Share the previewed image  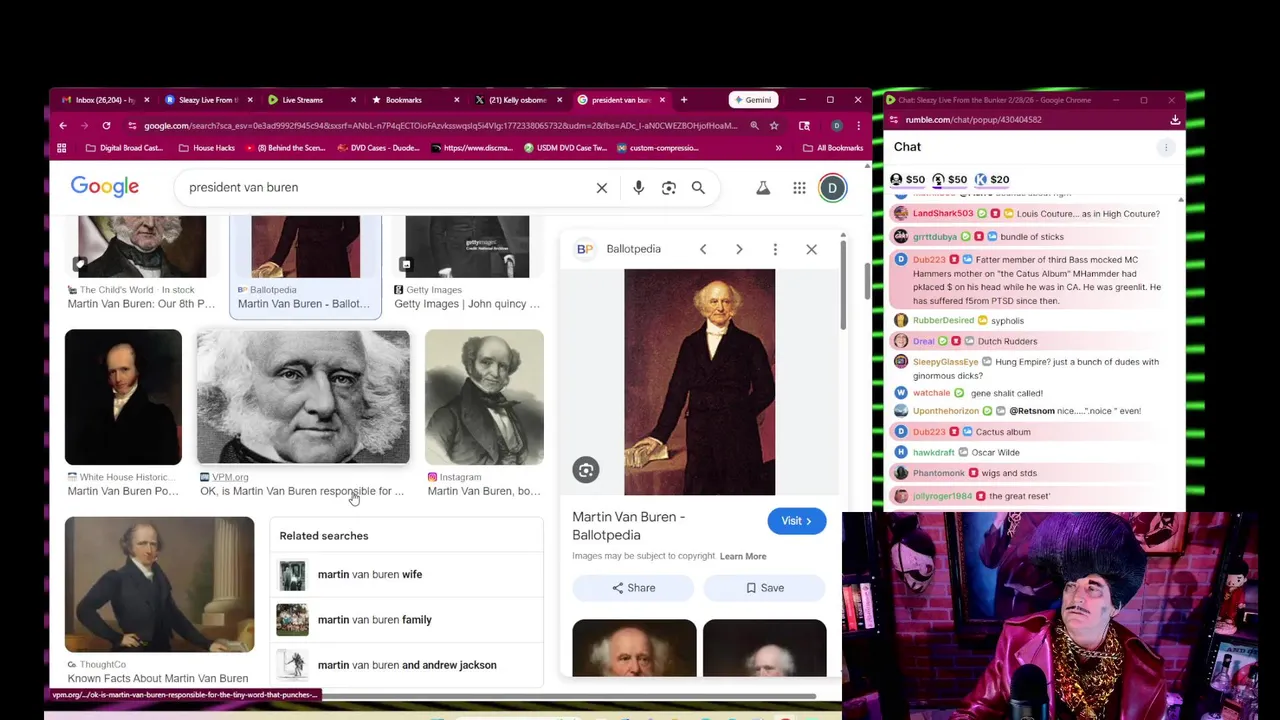coord(633,588)
